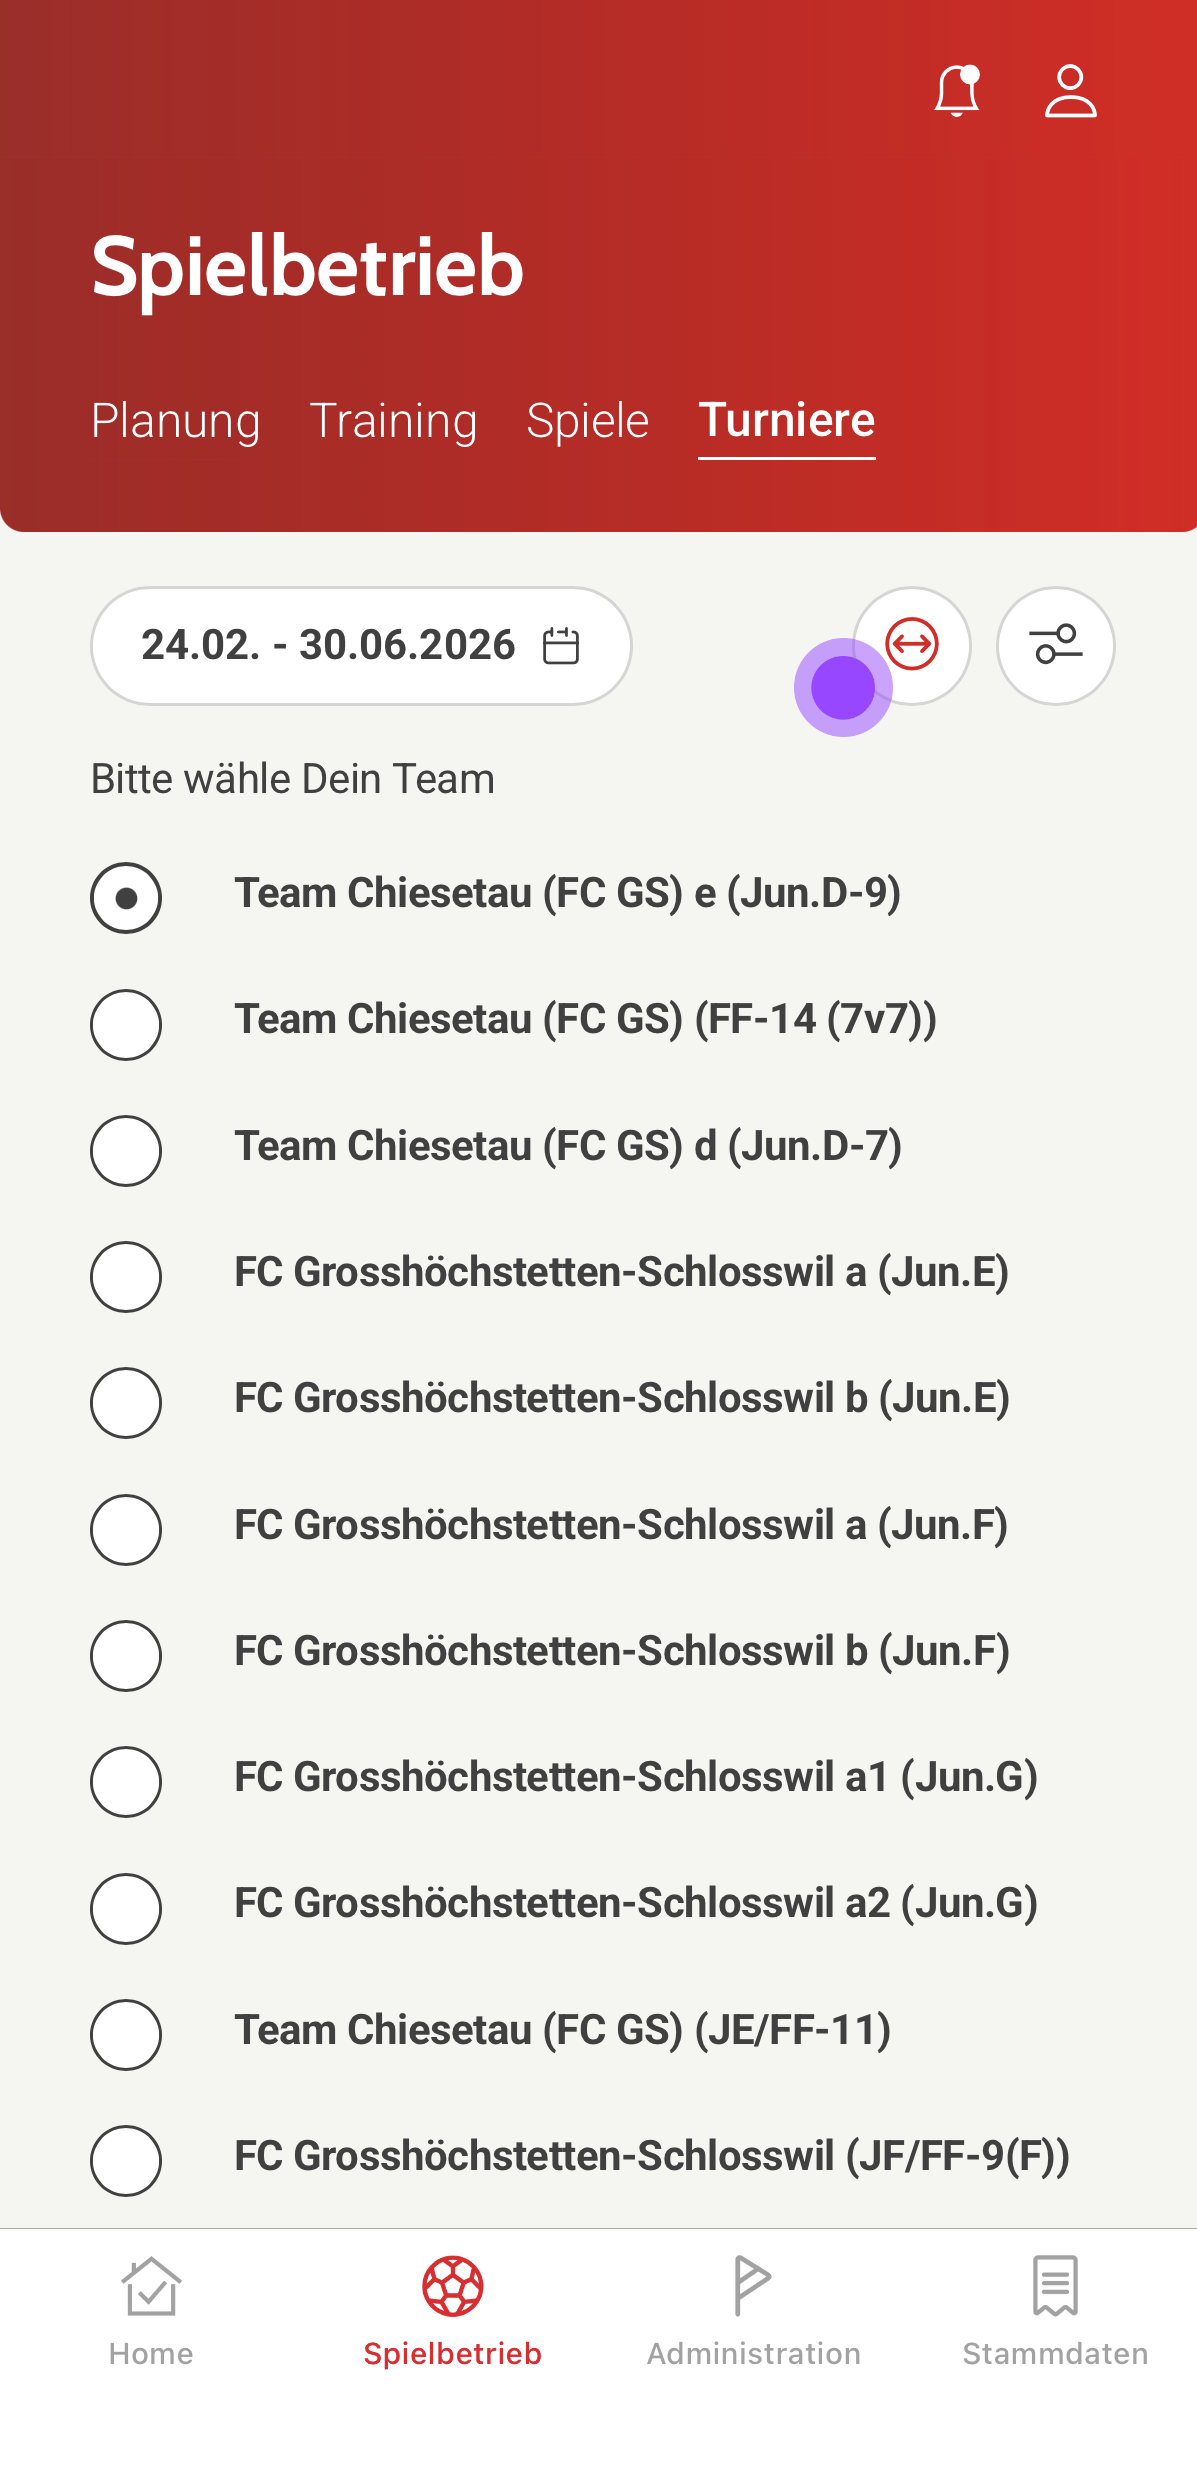This screenshot has height=2478, width=1197.
Task: Open the filter settings sliders icon
Action: coord(1056,645)
